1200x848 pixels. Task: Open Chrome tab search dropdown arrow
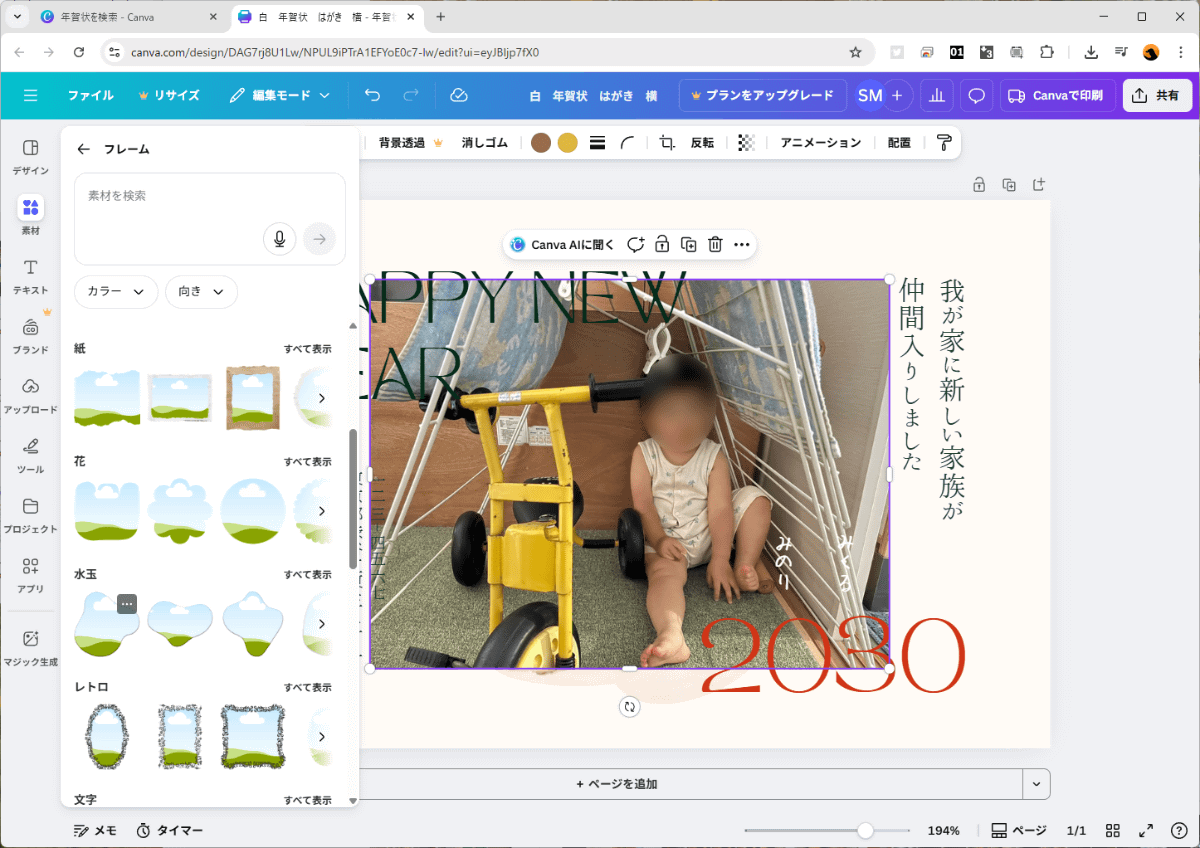coord(17,17)
